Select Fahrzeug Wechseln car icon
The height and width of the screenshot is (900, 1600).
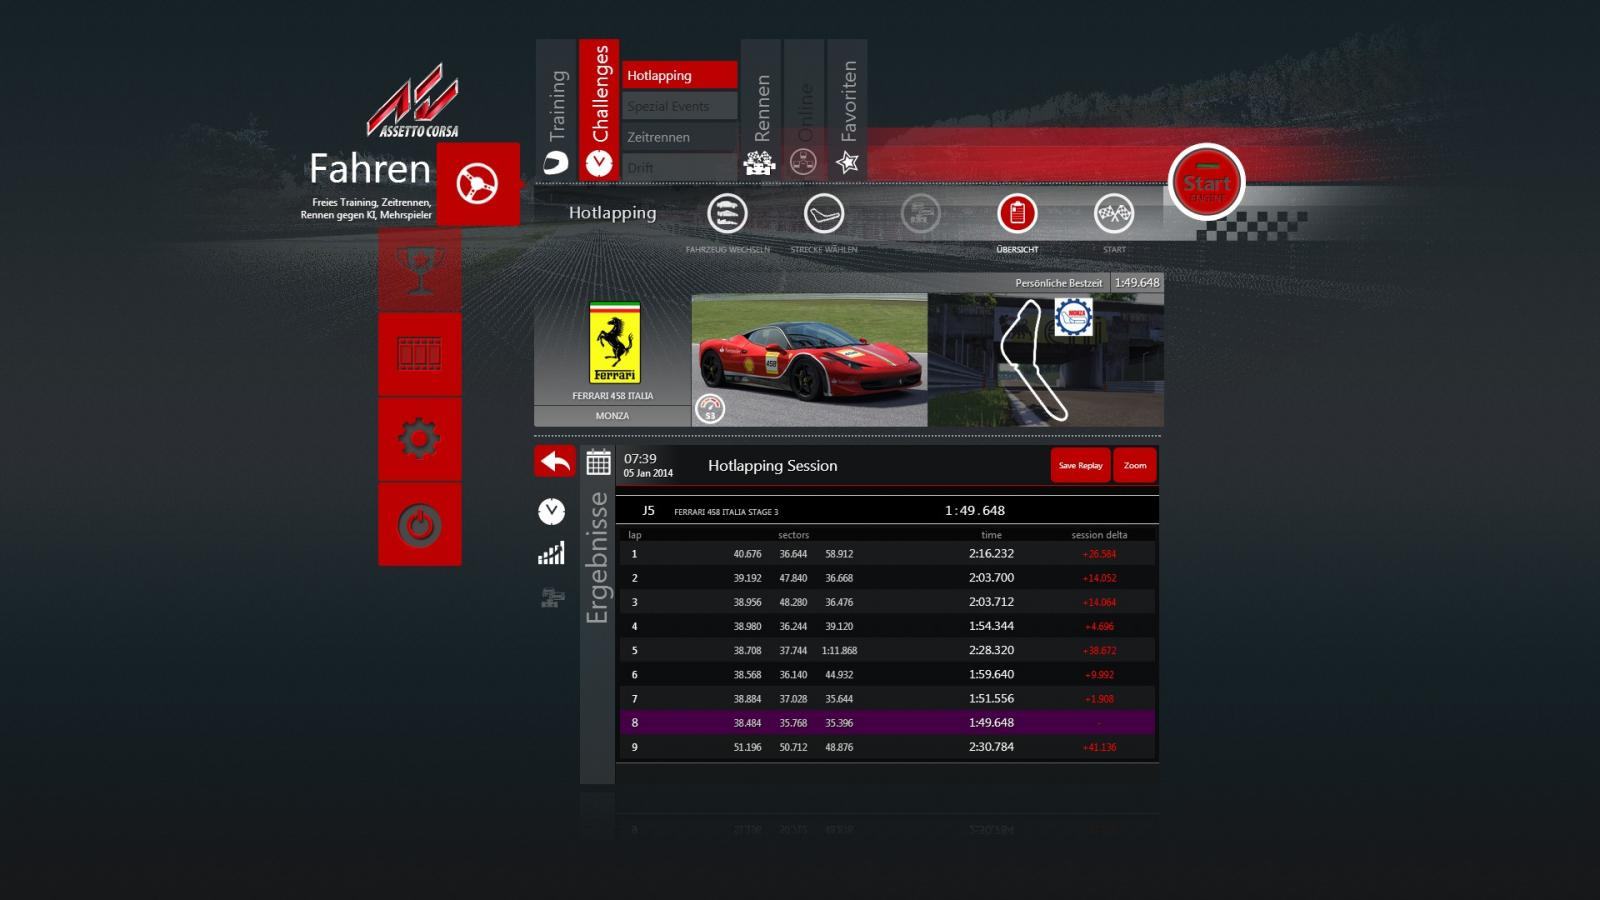coord(727,213)
